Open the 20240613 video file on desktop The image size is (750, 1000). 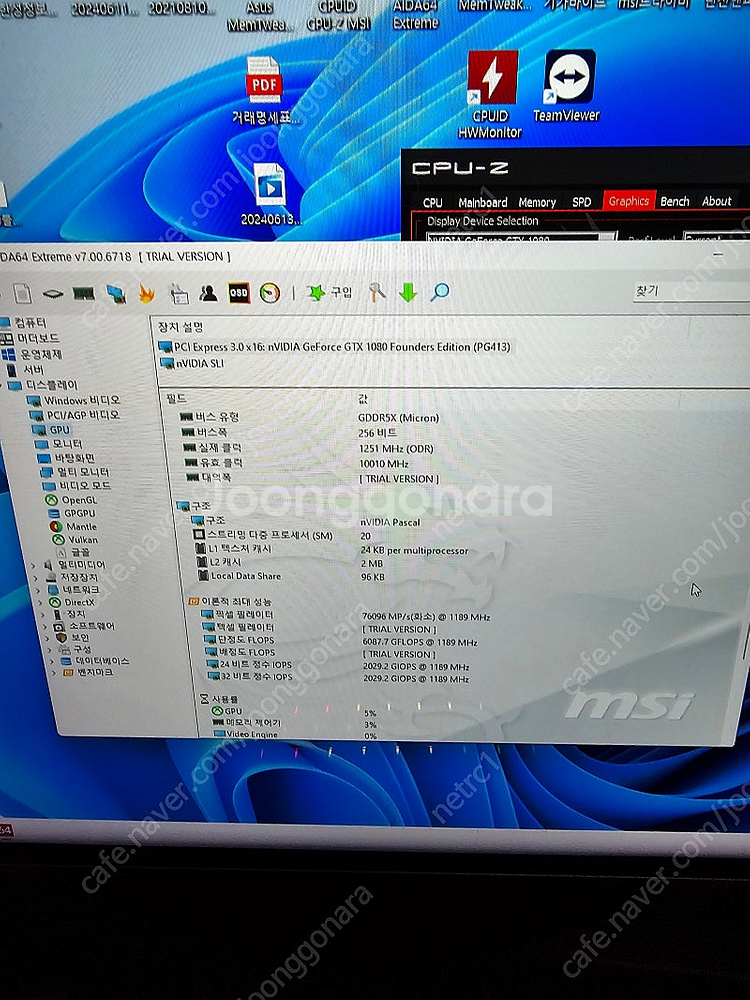270,195
